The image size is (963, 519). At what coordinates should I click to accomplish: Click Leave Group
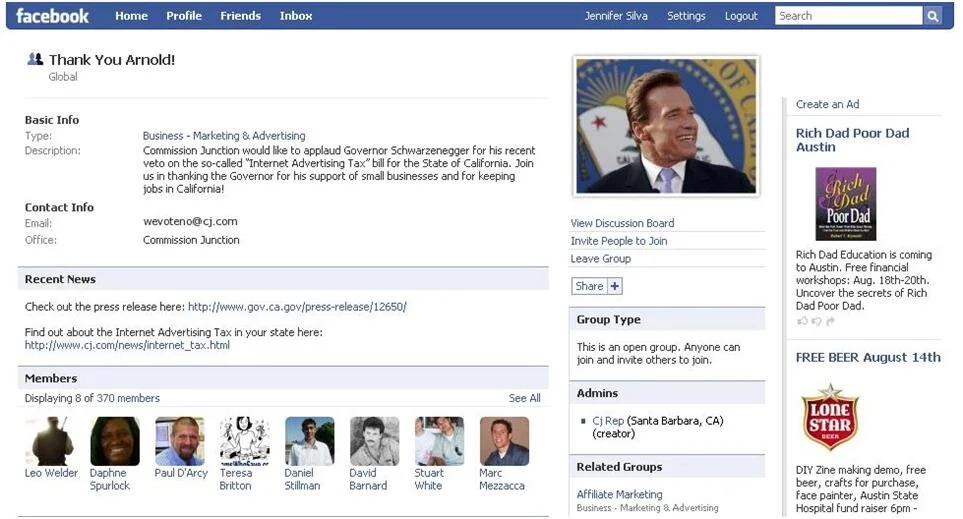click(601, 259)
